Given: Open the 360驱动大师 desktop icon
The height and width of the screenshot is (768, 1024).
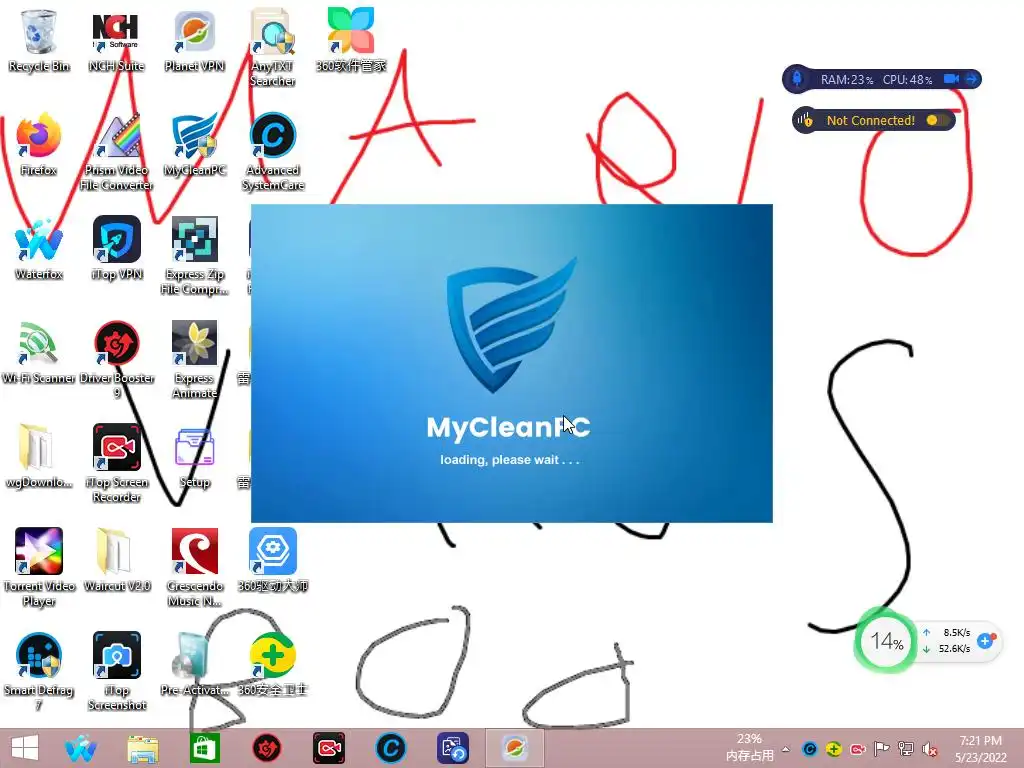Looking at the screenshot, I should coord(272,560).
